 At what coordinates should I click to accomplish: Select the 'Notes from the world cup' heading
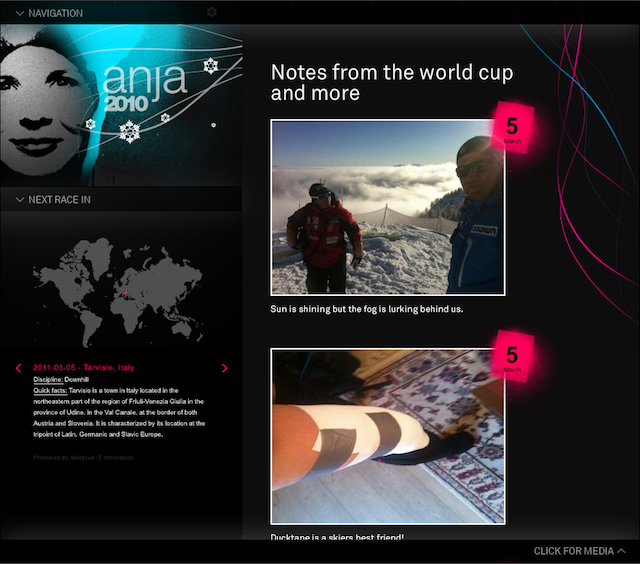click(x=392, y=82)
